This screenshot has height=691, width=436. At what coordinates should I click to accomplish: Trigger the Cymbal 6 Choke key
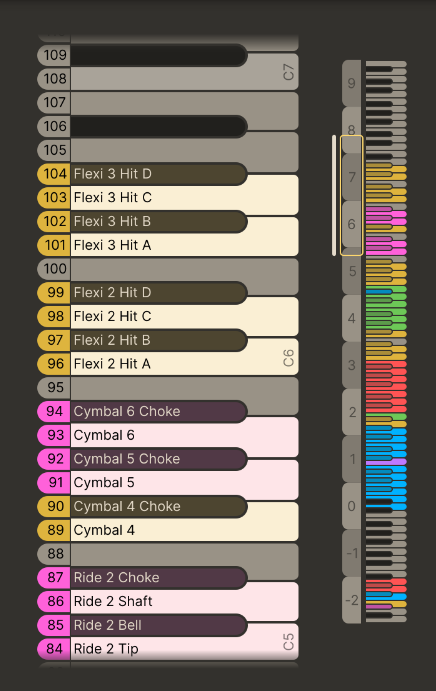click(x=158, y=411)
